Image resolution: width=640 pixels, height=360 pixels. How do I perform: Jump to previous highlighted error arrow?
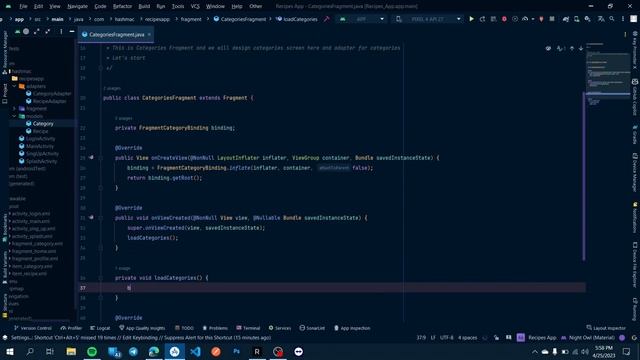pyautogui.click(x=572, y=48)
